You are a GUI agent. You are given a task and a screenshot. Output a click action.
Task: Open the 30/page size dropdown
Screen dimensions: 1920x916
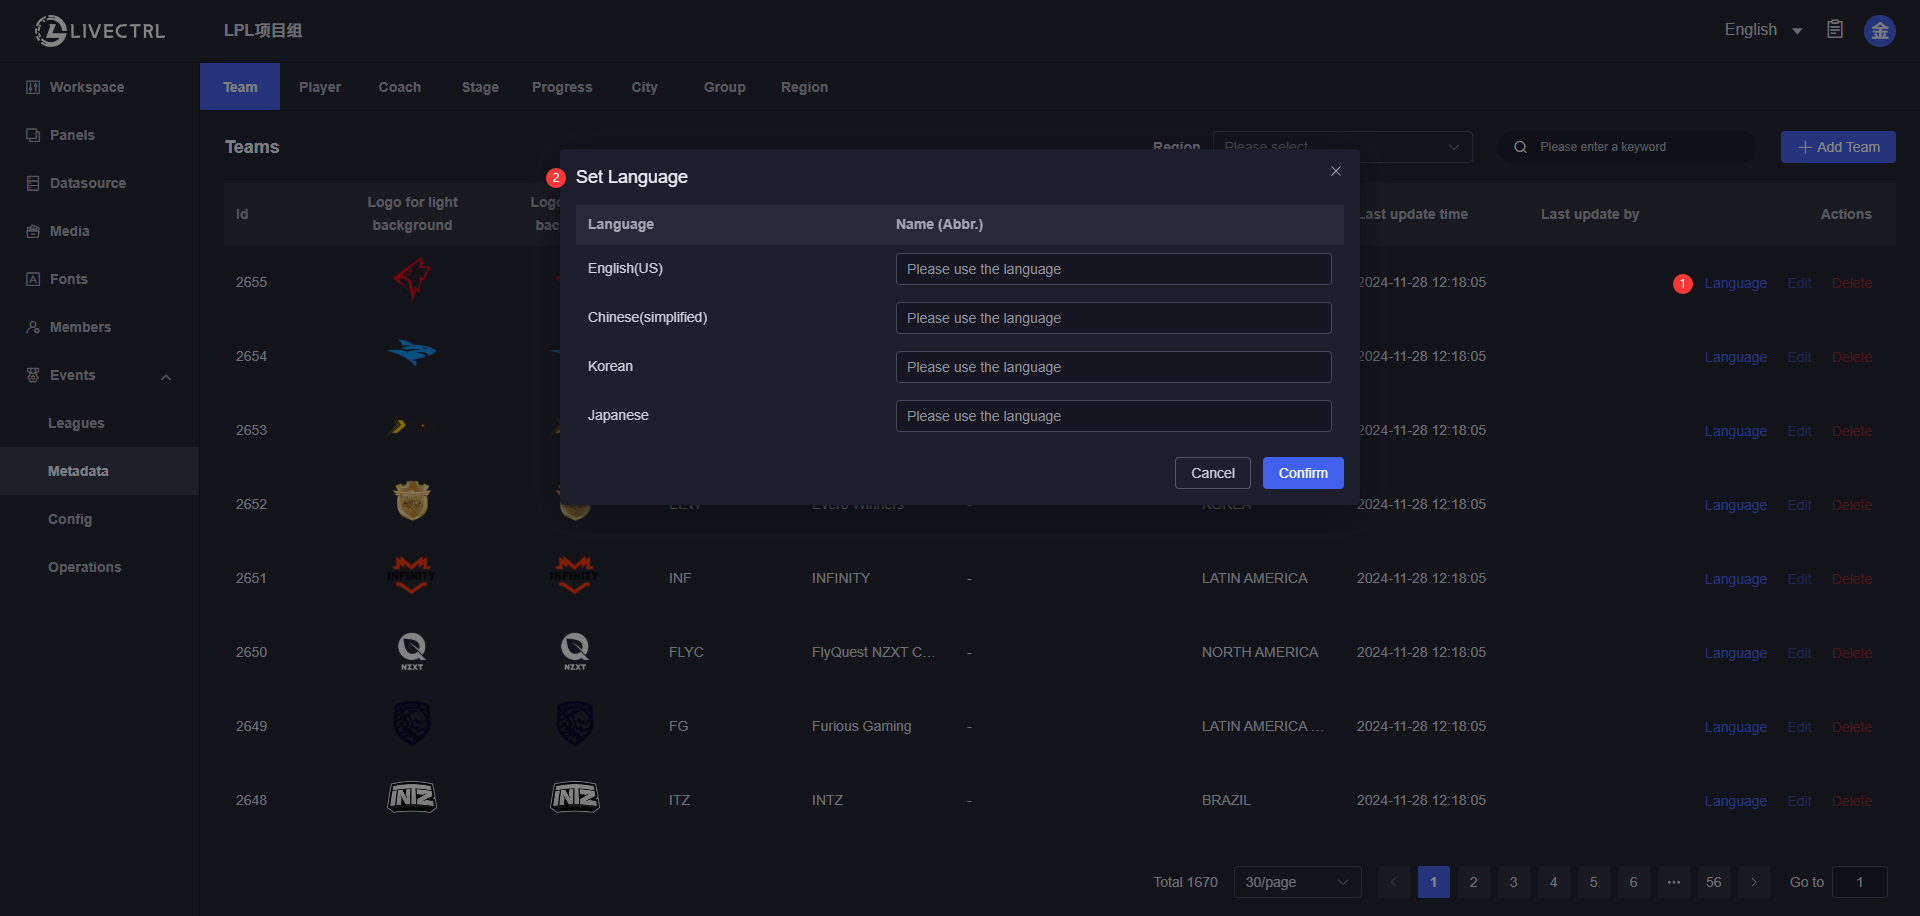coord(1296,882)
